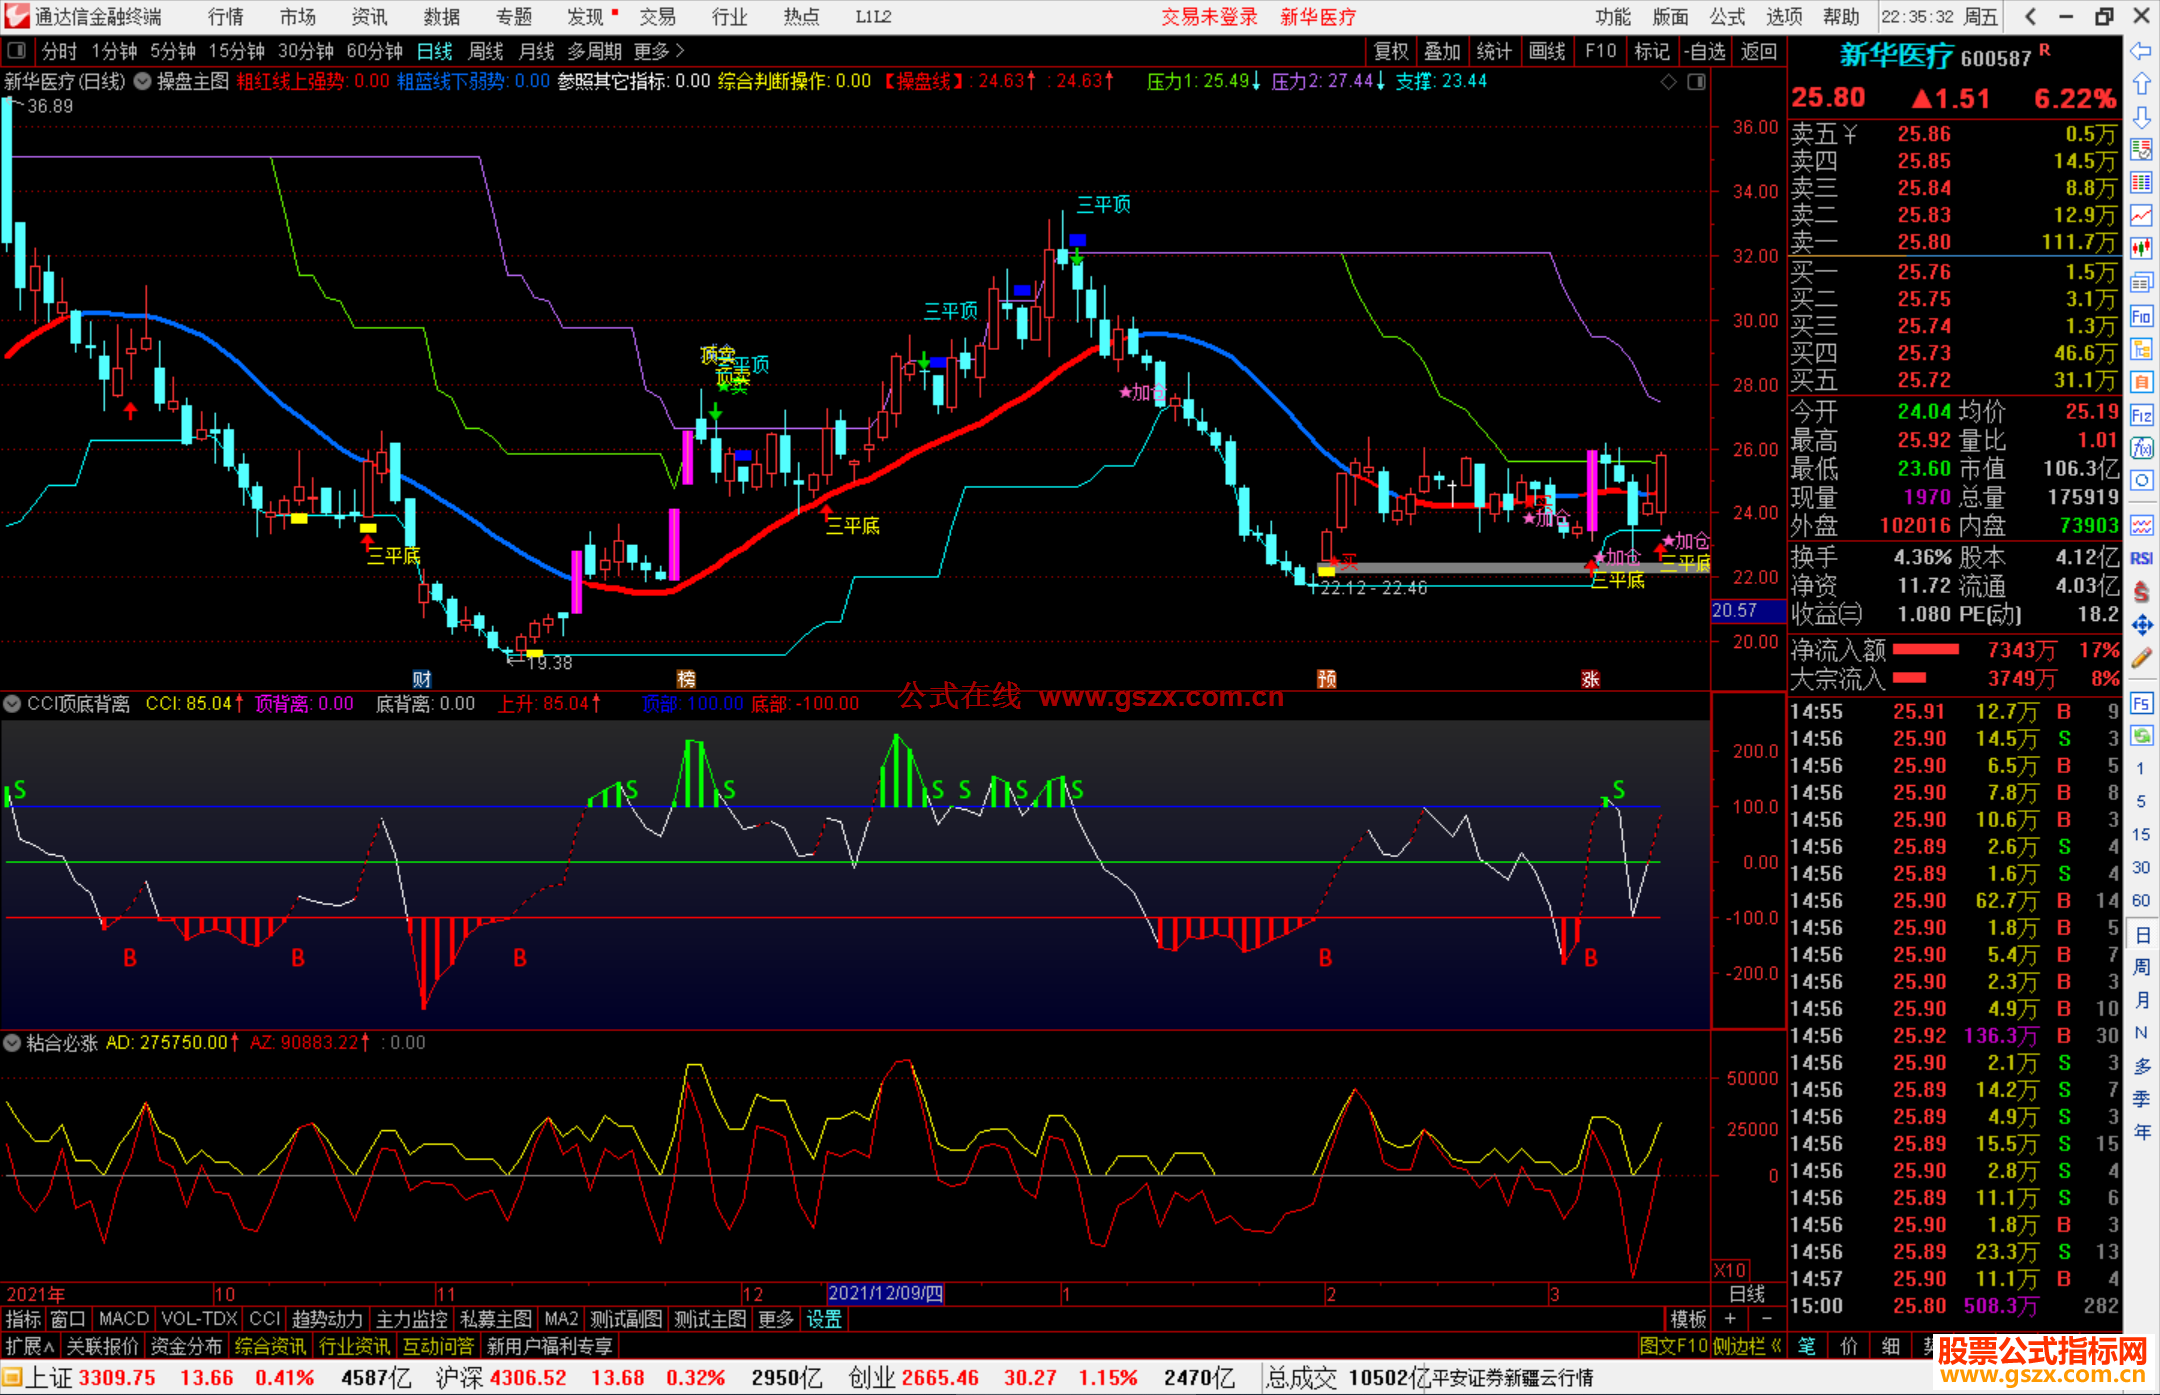This screenshot has width=2160, height=1395.
Task: Click the red S dollar icon
Action: pyautogui.click(x=2141, y=592)
